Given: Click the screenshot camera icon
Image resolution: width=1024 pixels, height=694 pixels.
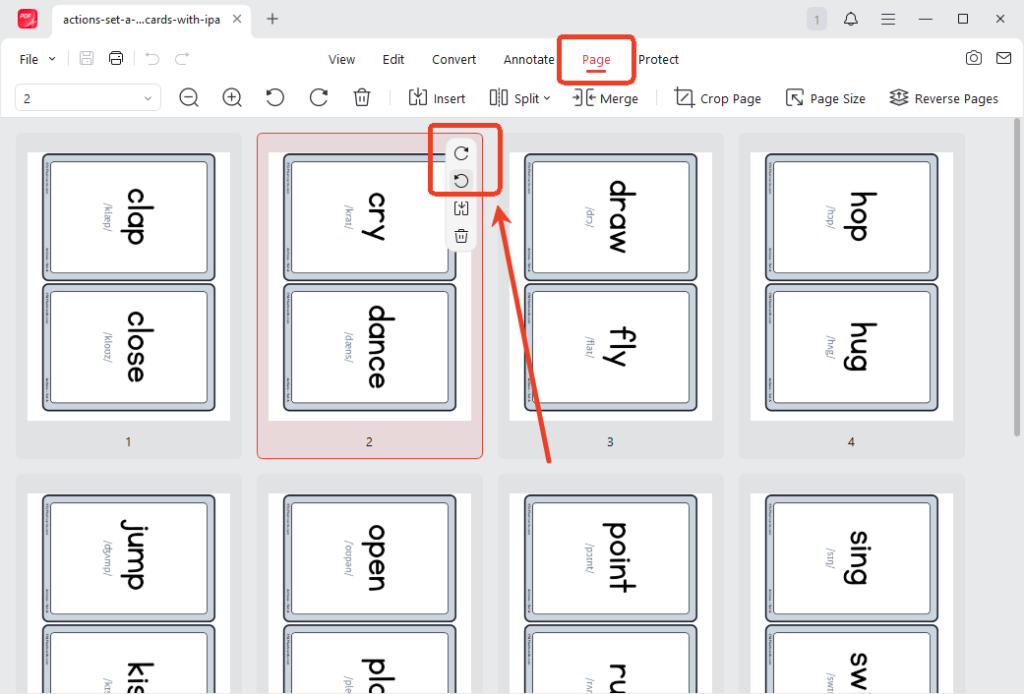Looking at the screenshot, I should (973, 58).
